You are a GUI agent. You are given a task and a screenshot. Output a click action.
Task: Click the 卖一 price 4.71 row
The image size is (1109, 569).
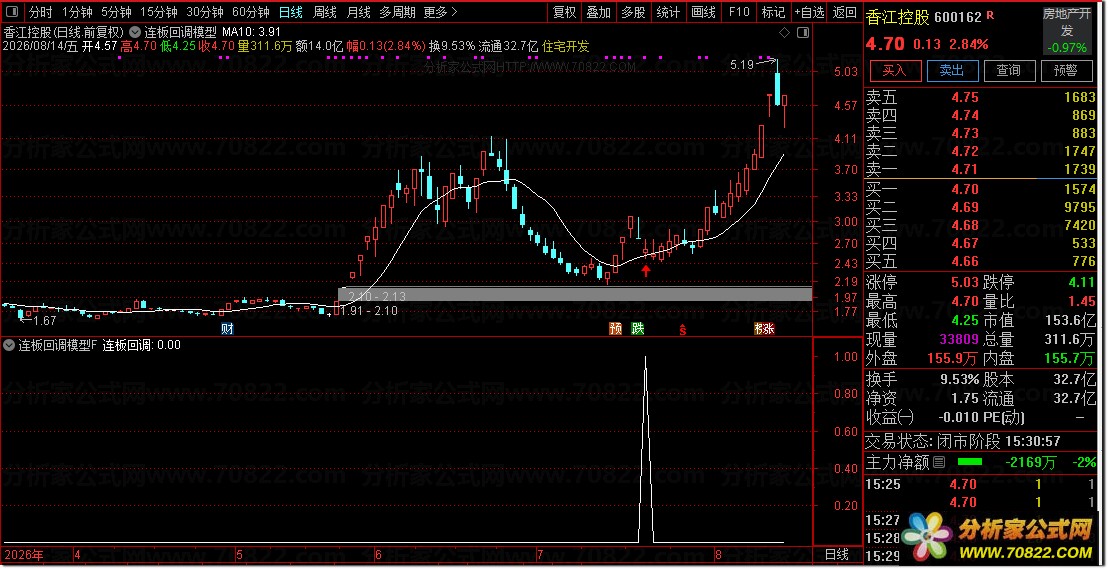click(980, 170)
